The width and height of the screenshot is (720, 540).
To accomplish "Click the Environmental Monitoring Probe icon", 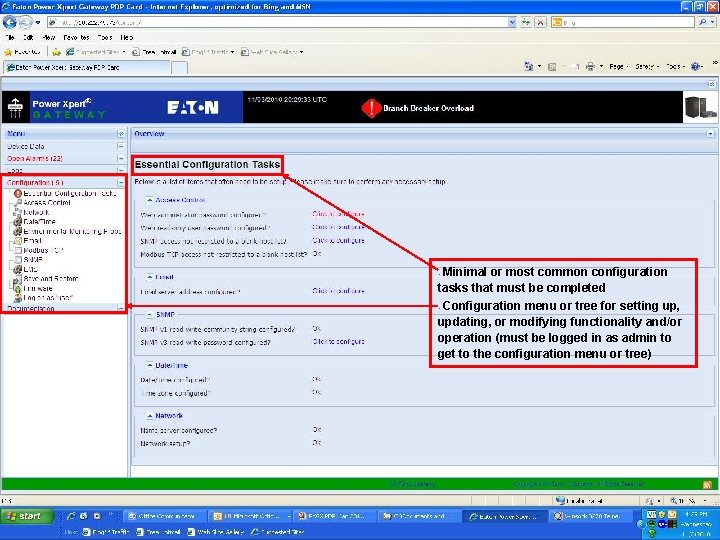I will (x=18, y=231).
